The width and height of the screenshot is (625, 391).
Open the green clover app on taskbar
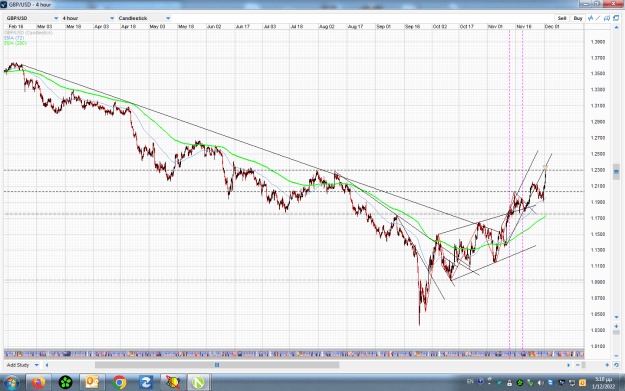pyautogui.click(x=66, y=383)
